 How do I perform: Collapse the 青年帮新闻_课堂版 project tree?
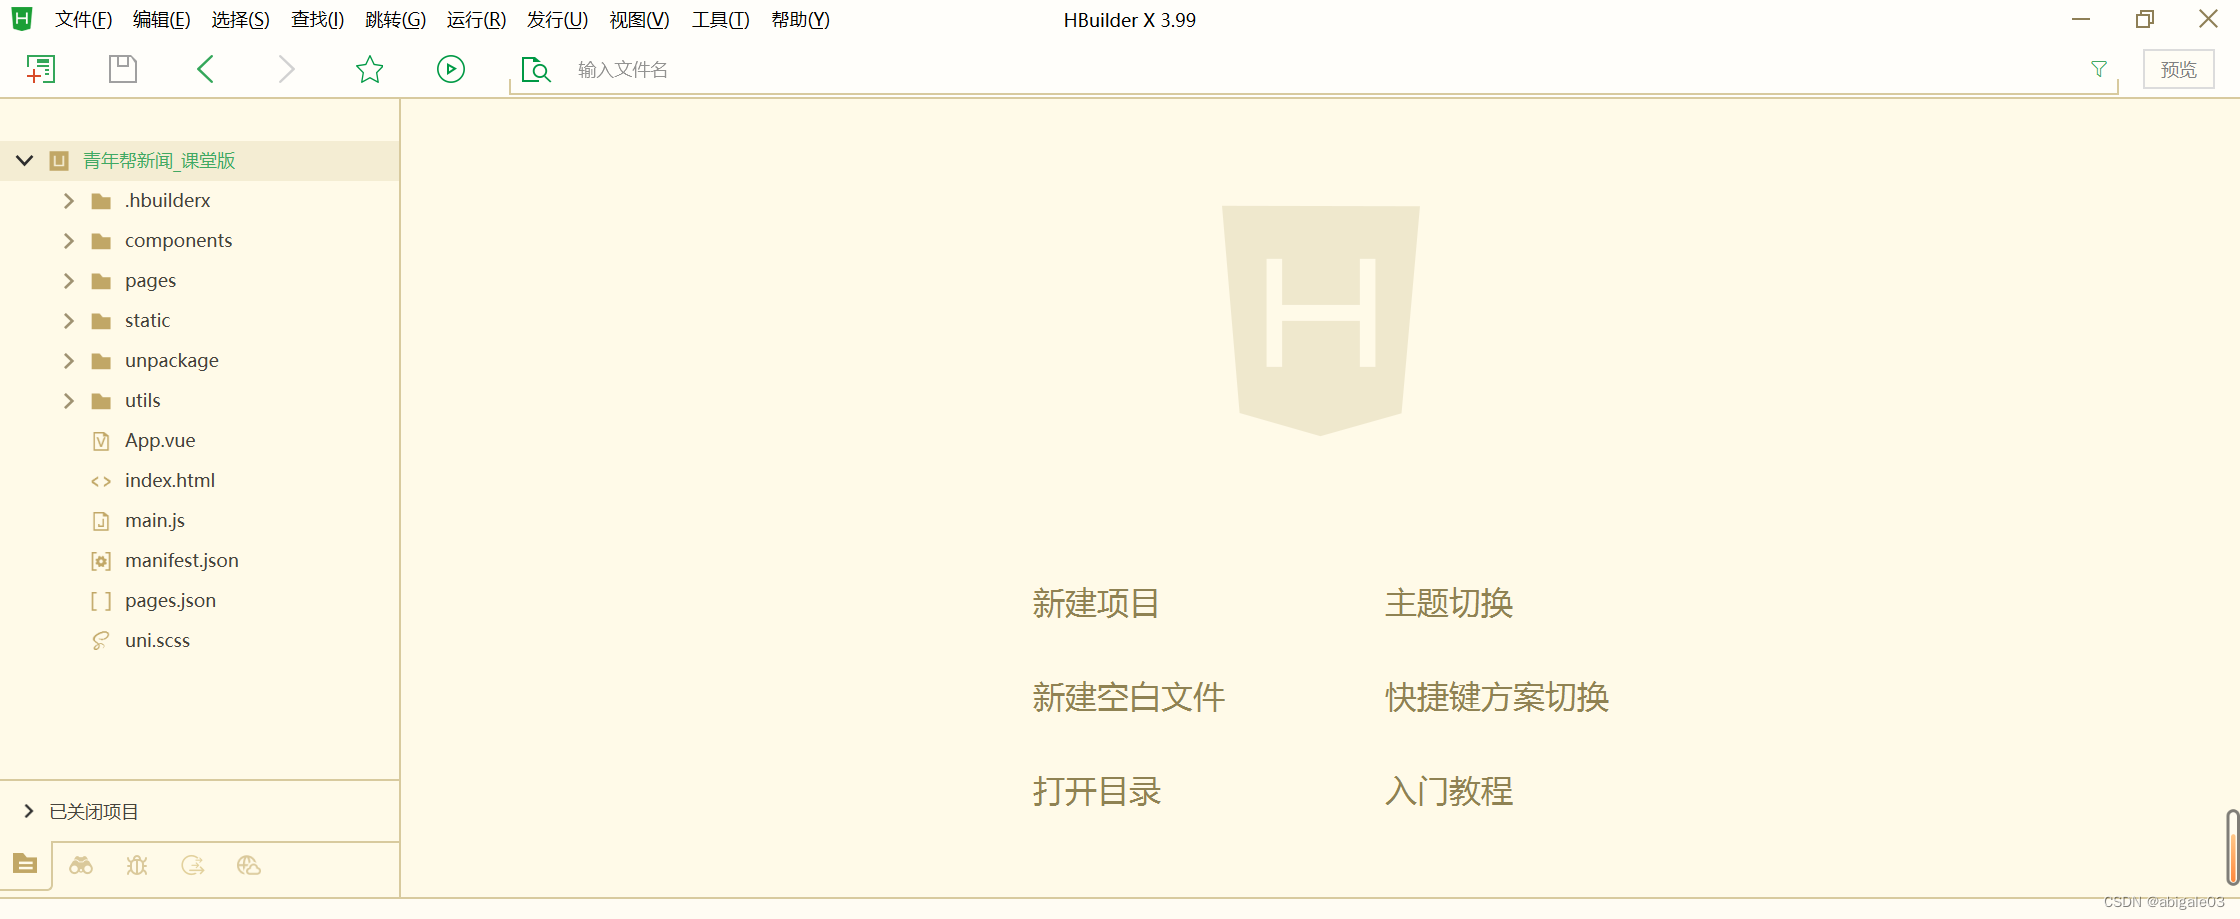pos(24,160)
